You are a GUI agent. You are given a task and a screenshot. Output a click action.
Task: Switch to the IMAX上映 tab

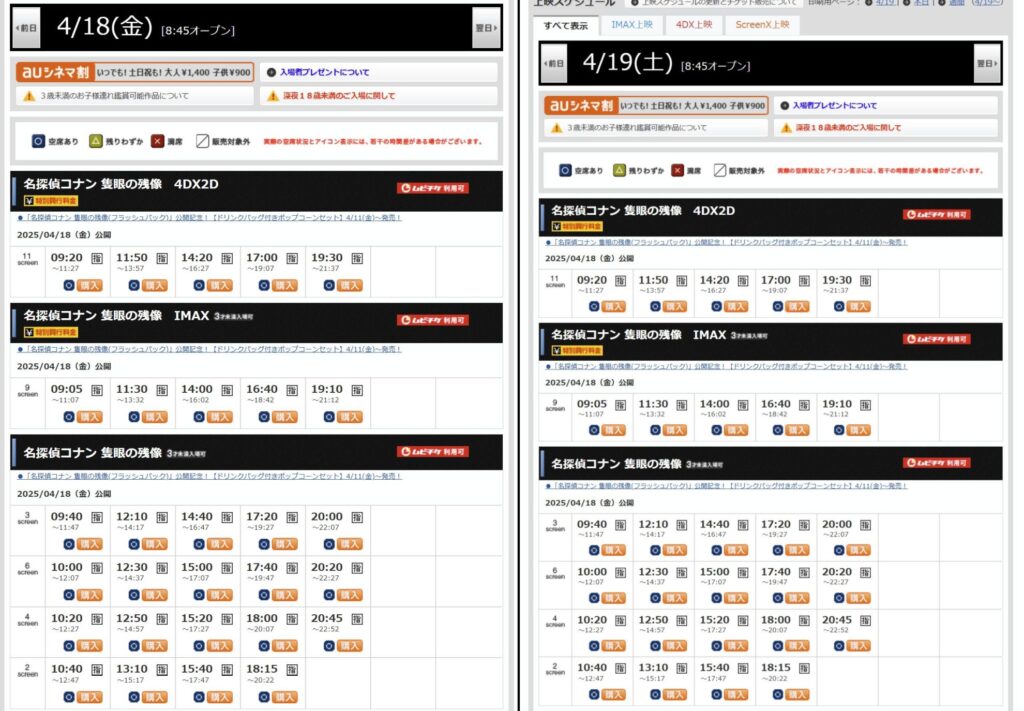pos(632,25)
